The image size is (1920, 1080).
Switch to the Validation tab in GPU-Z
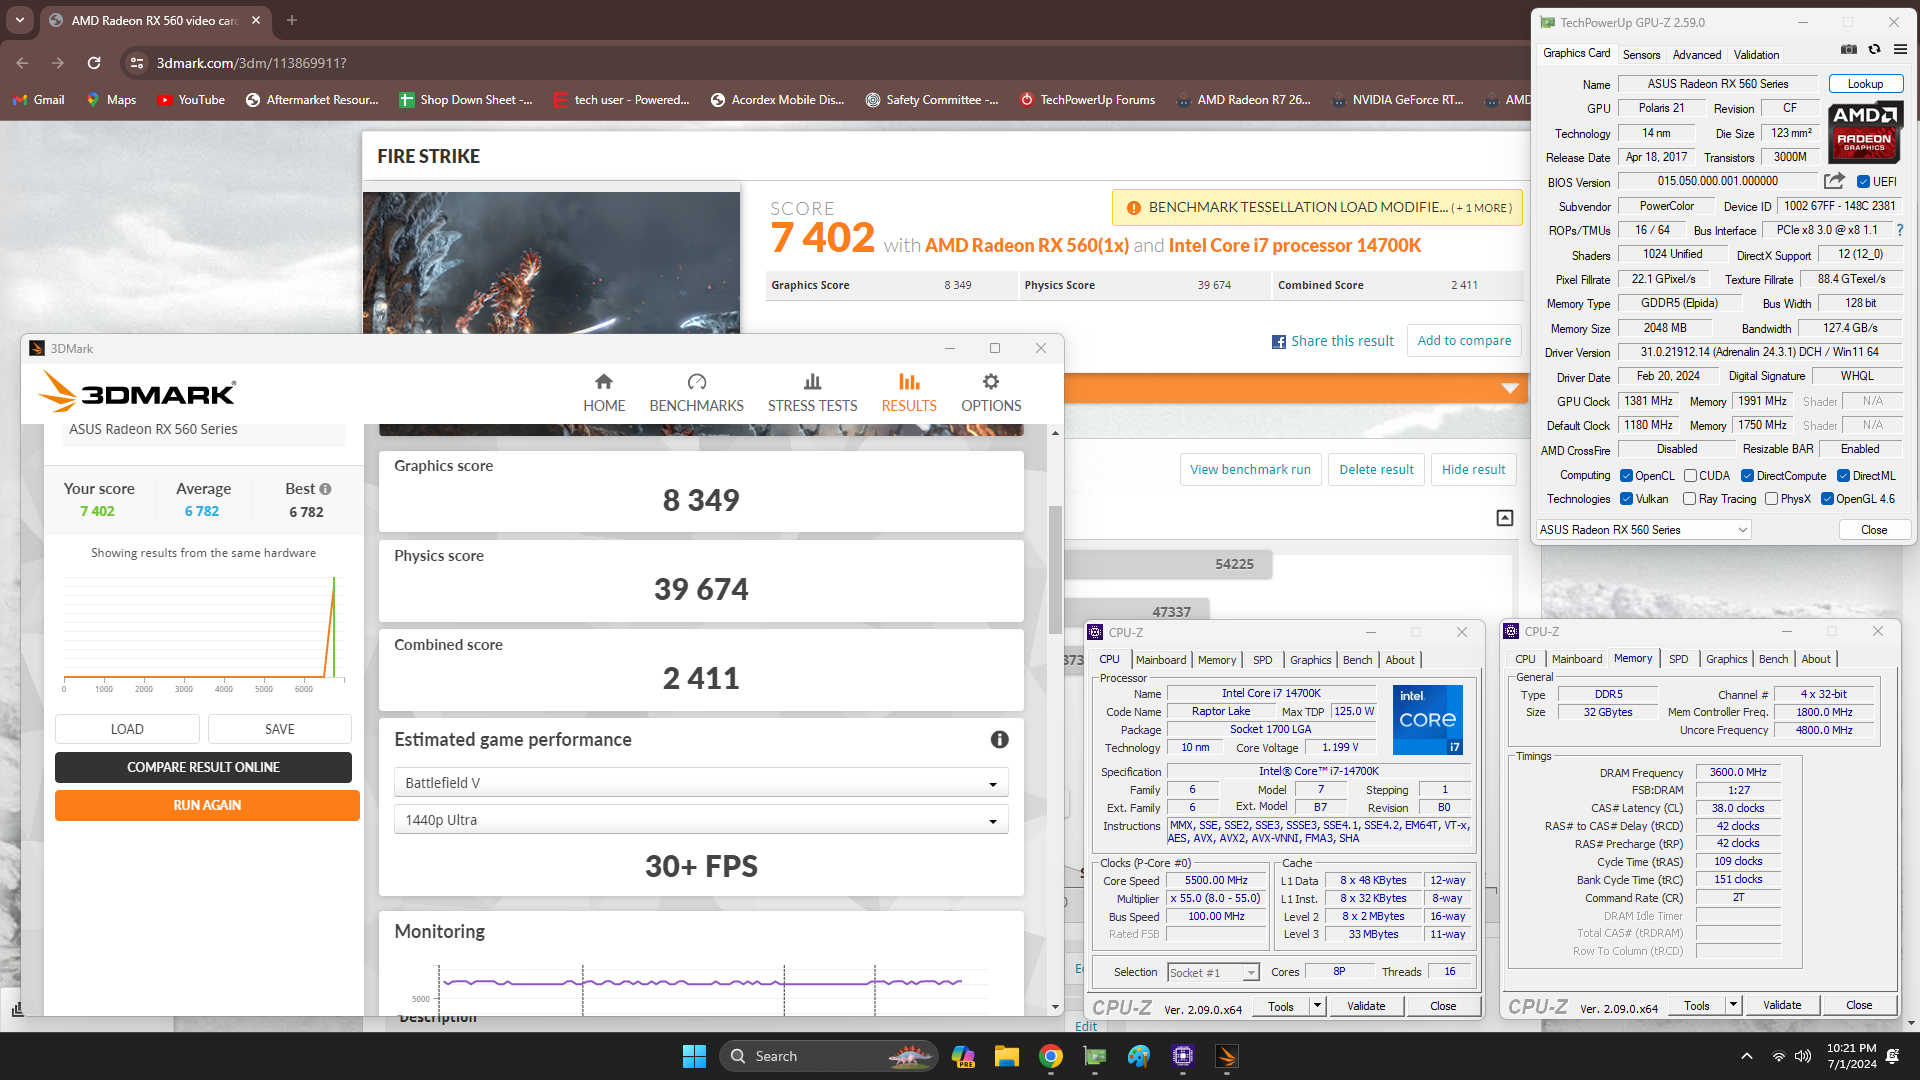[1756, 55]
